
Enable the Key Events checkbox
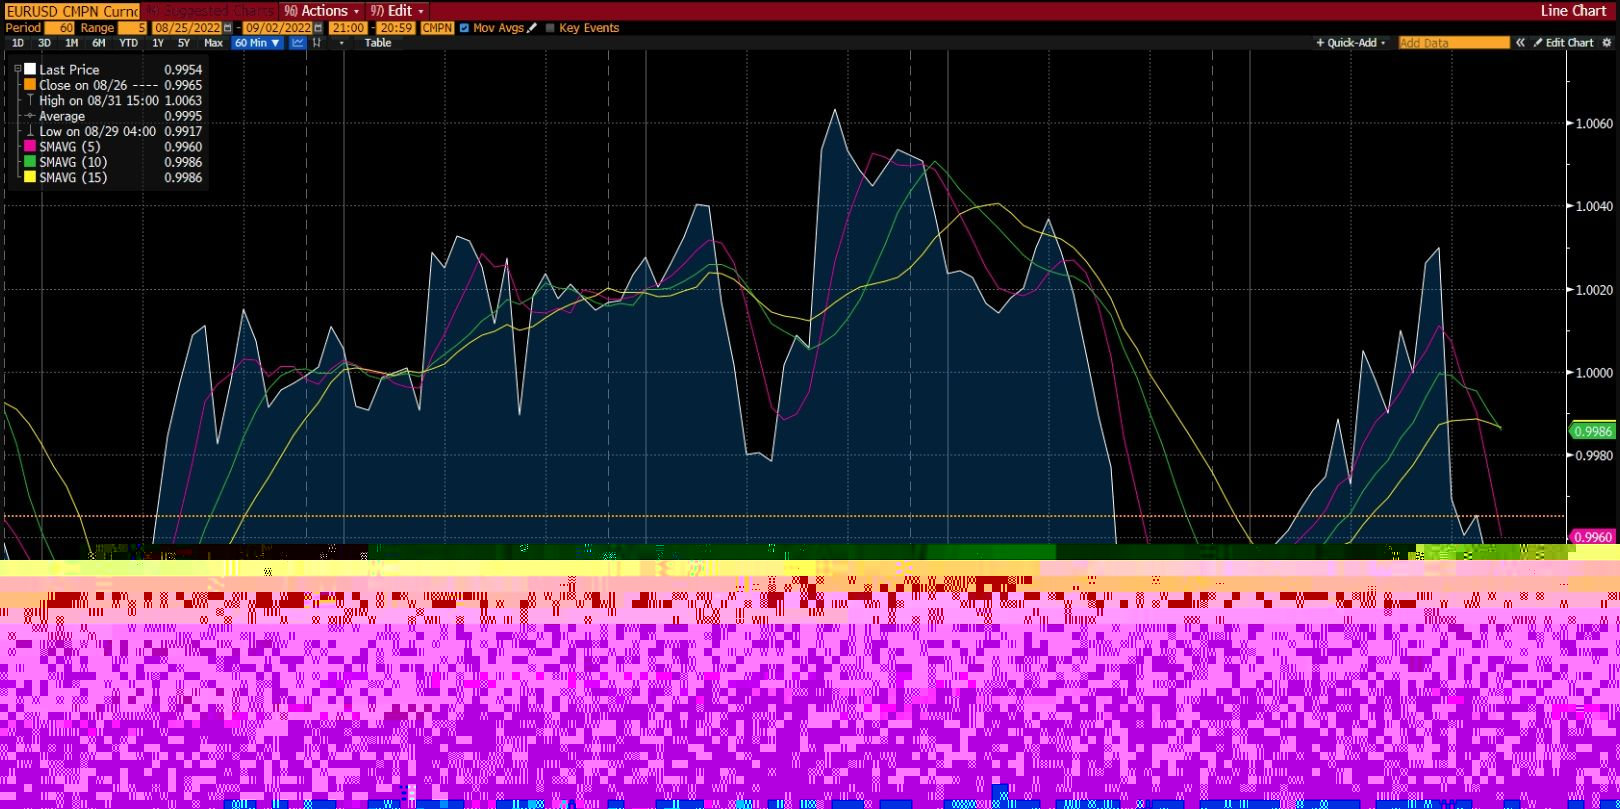pos(550,28)
